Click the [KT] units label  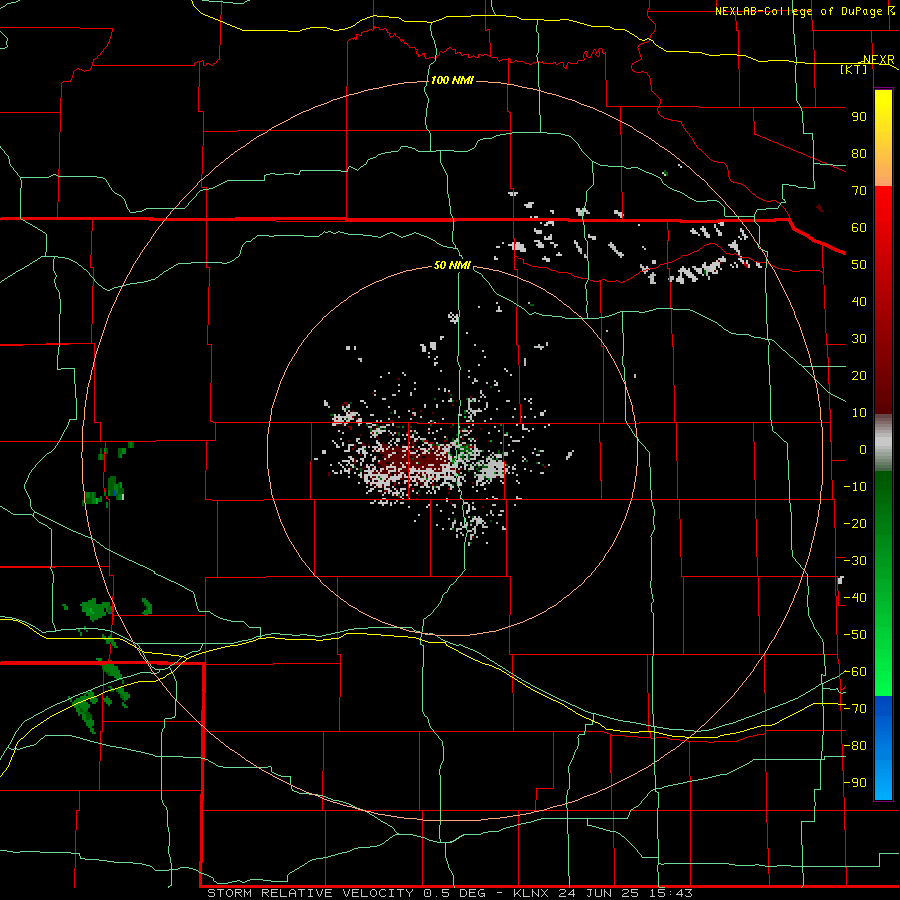click(854, 69)
